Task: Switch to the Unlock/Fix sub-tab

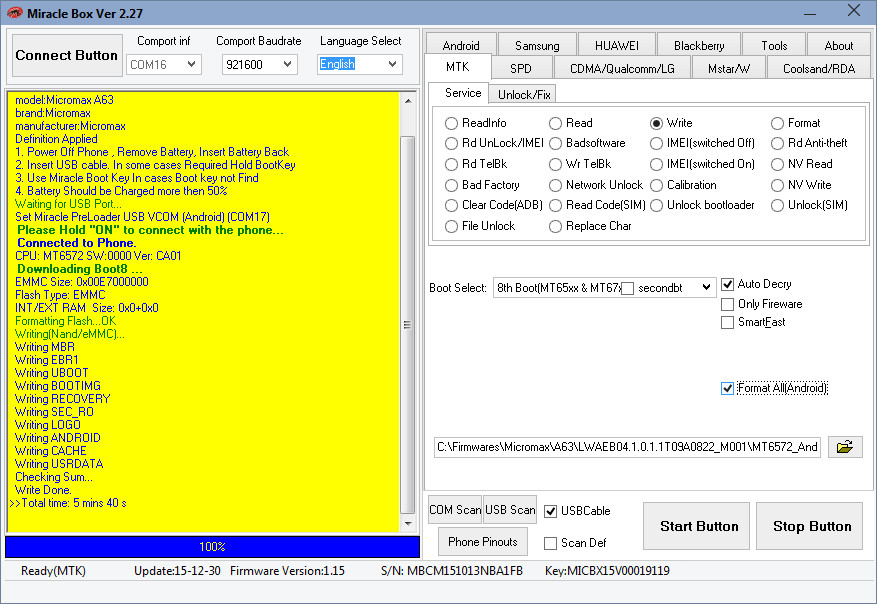Action: (524, 95)
